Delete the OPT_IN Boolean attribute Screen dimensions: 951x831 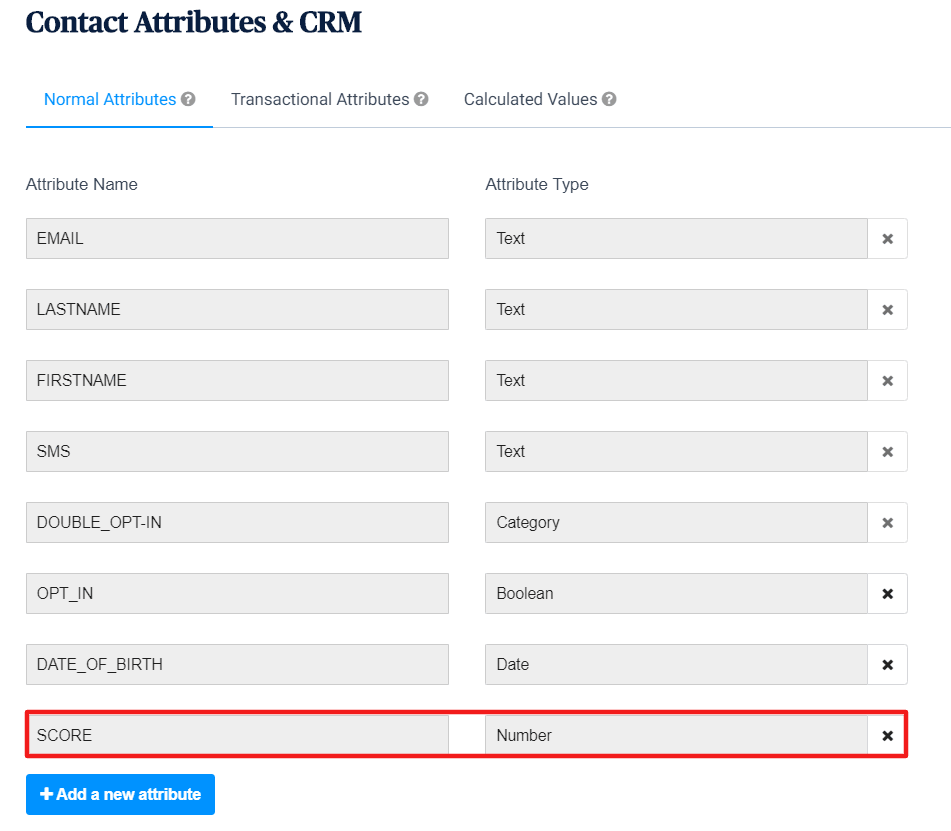pos(887,594)
